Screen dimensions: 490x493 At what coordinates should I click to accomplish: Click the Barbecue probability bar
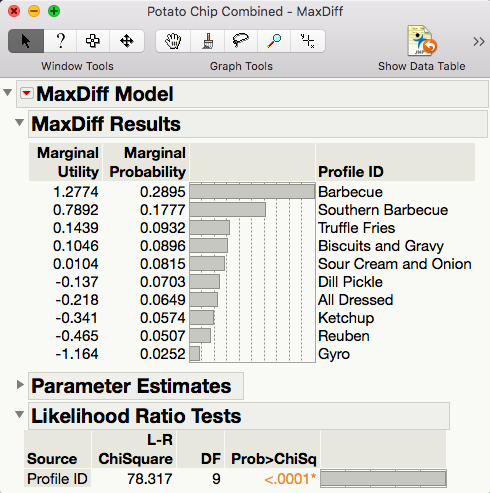[252, 192]
